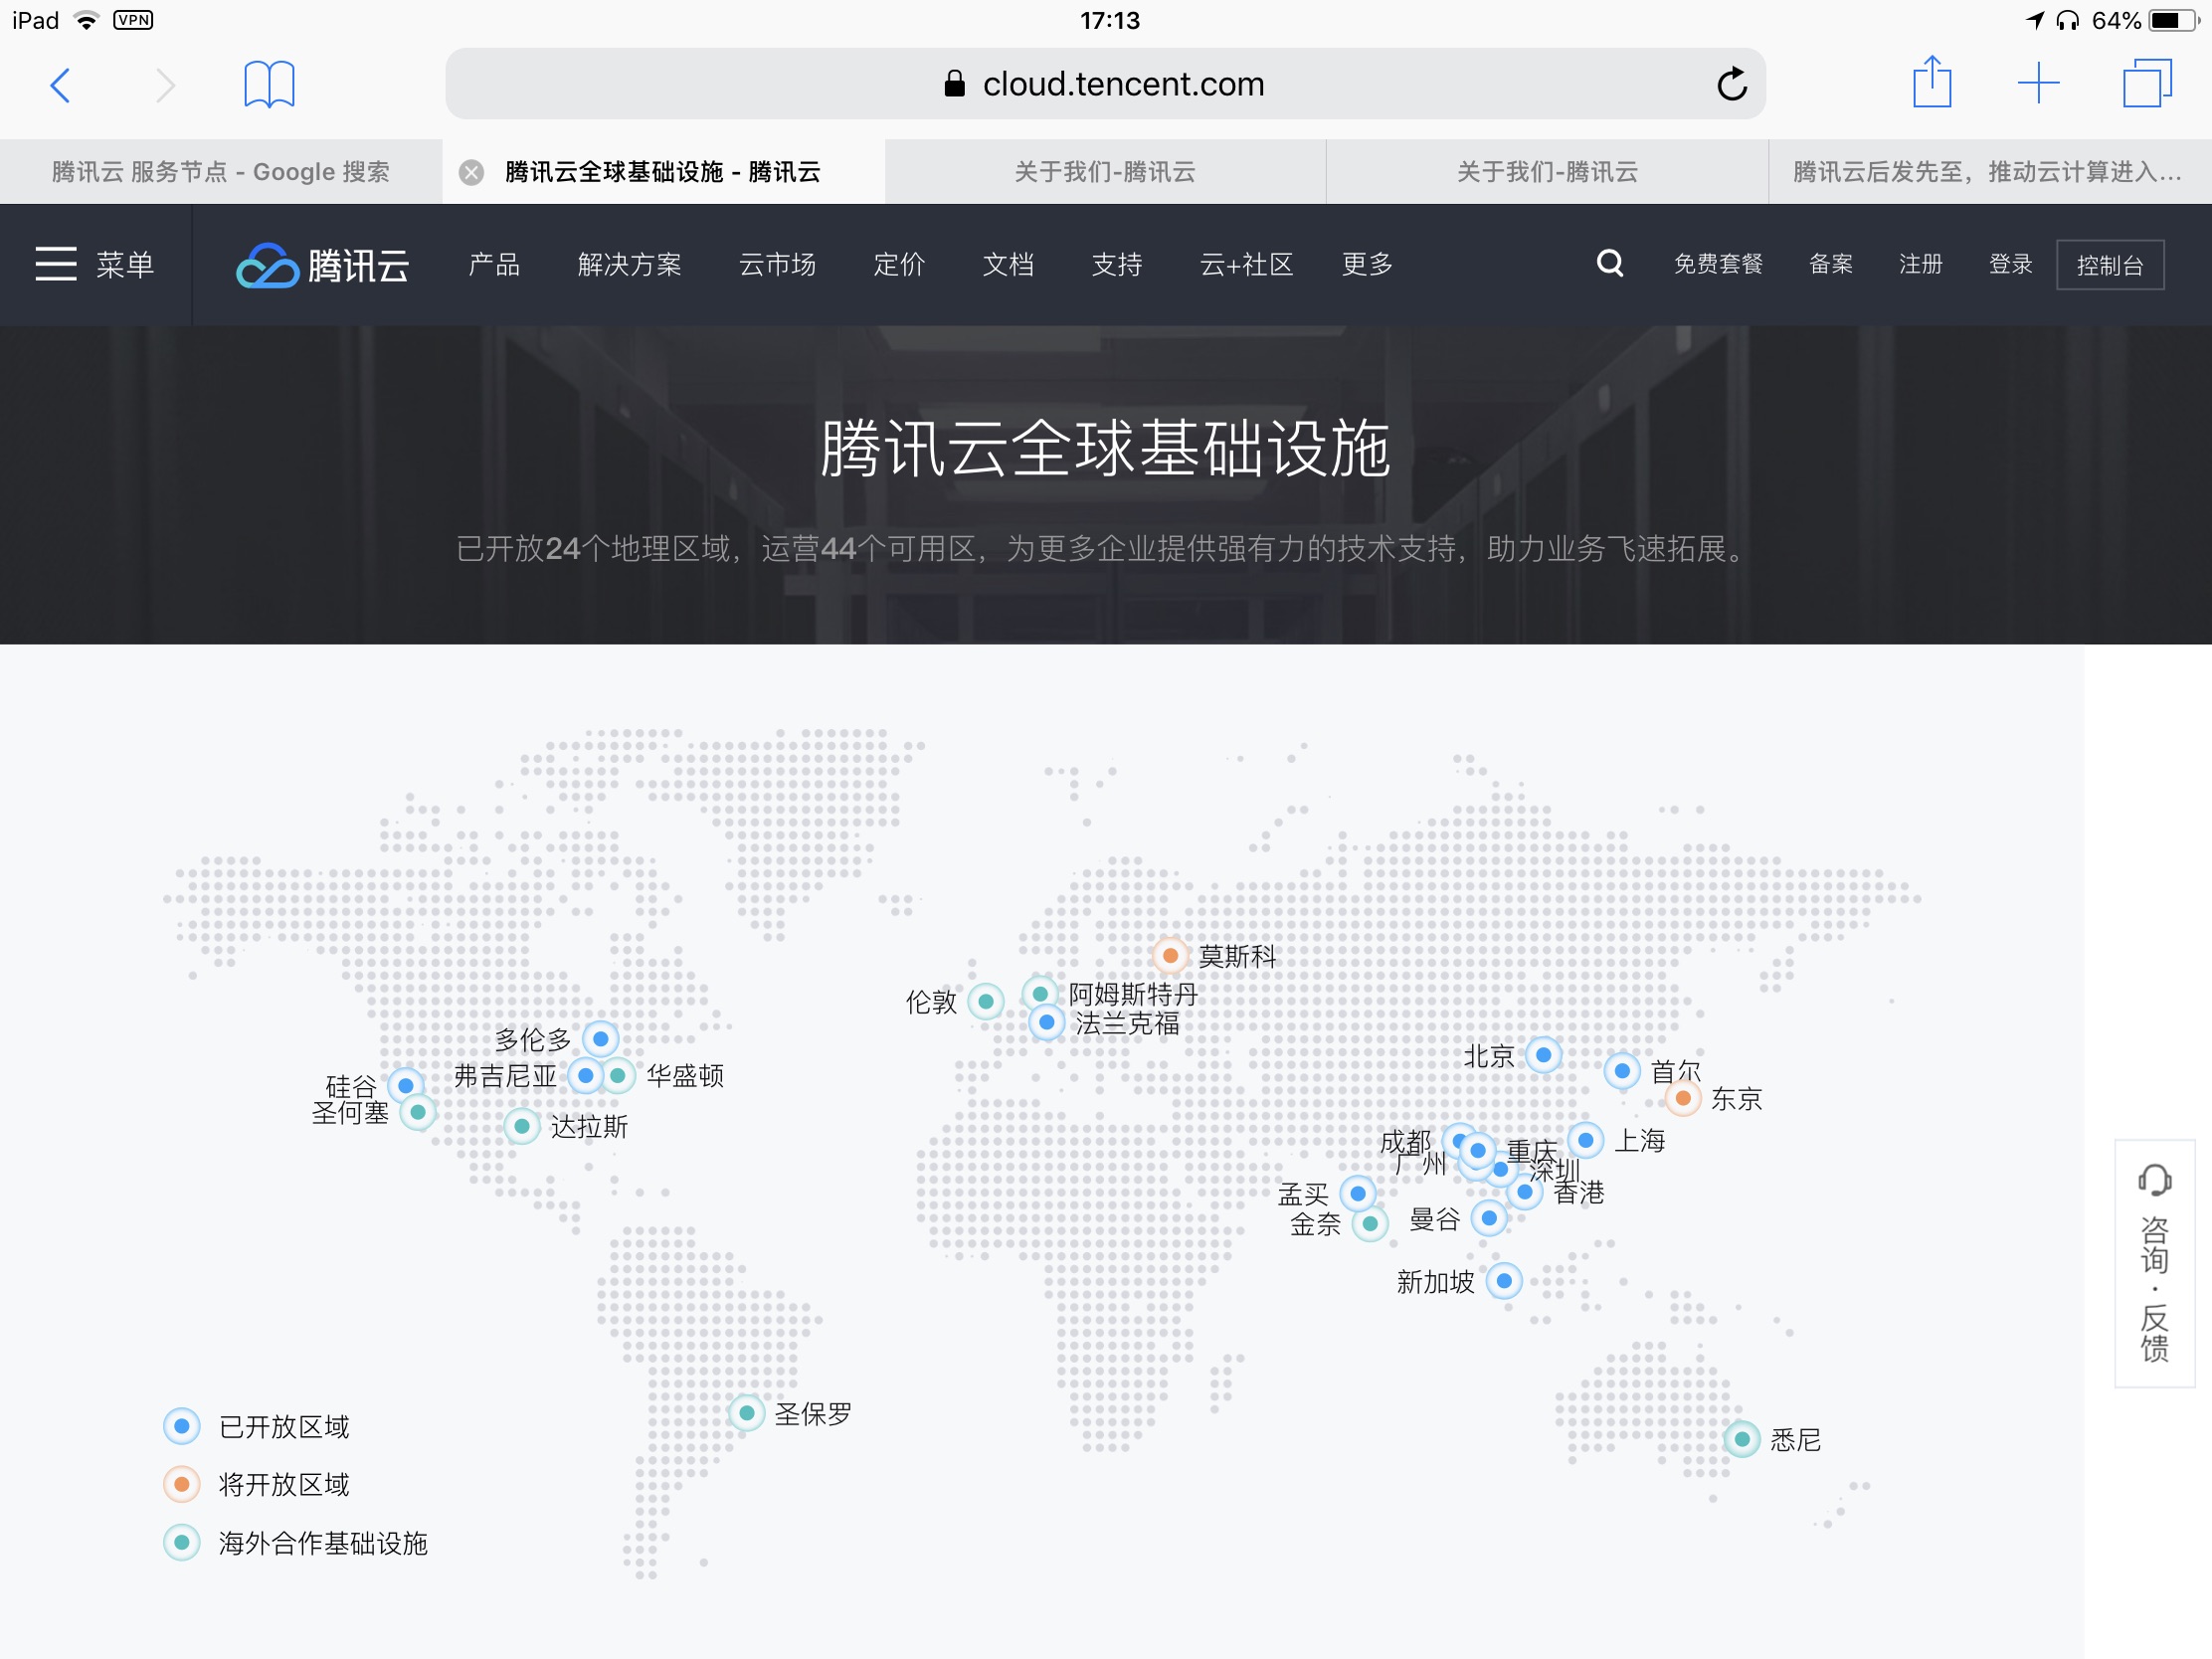Open the Safari bookmarks book icon
This screenshot has width=2212, height=1659.
[x=269, y=84]
